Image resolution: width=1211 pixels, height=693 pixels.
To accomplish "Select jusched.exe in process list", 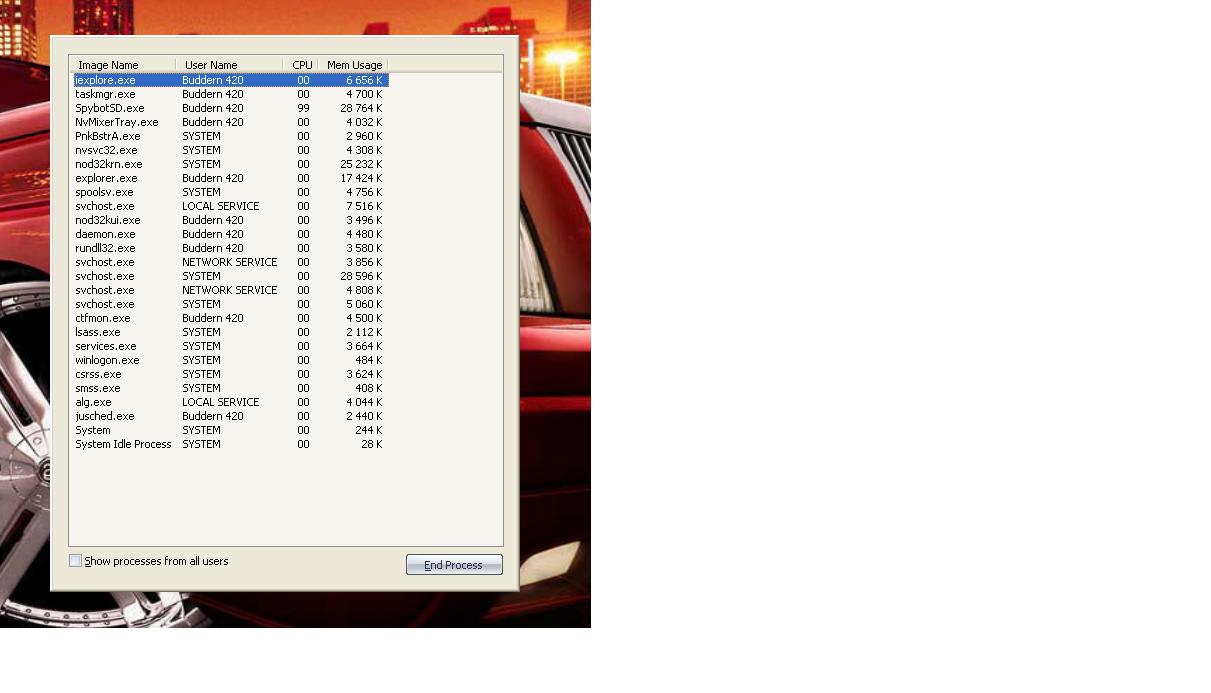I will pyautogui.click(x=230, y=416).
